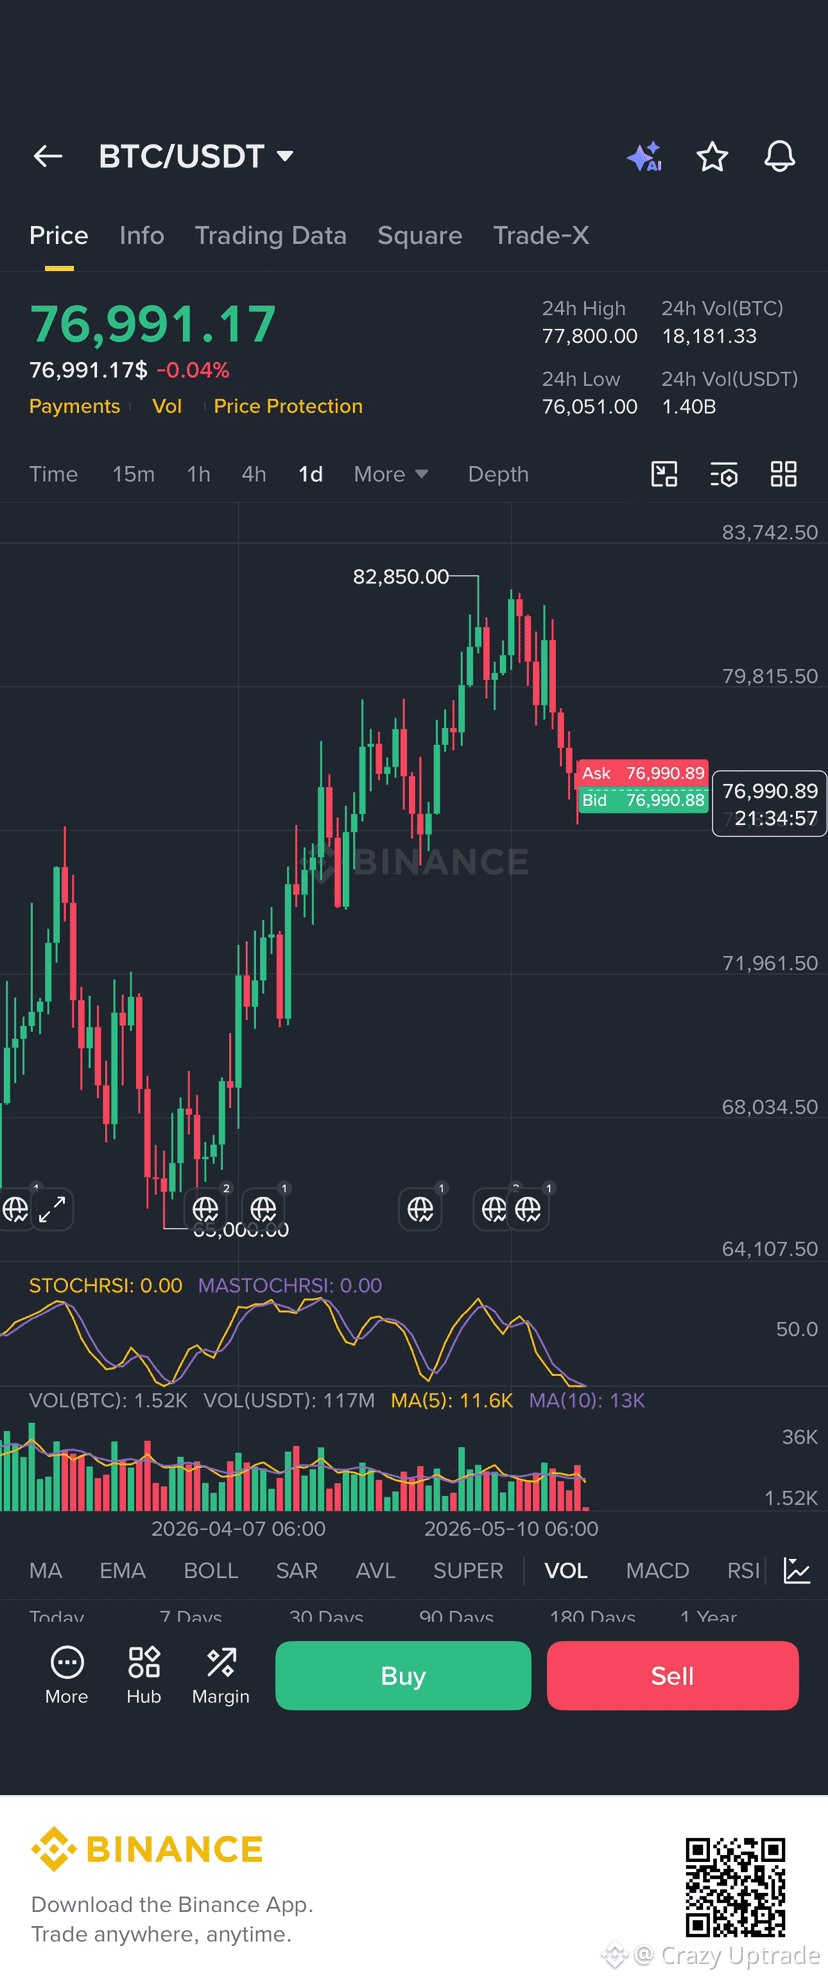Toggle the MACD indicator
The width and height of the screenshot is (828, 1980).
click(658, 1570)
